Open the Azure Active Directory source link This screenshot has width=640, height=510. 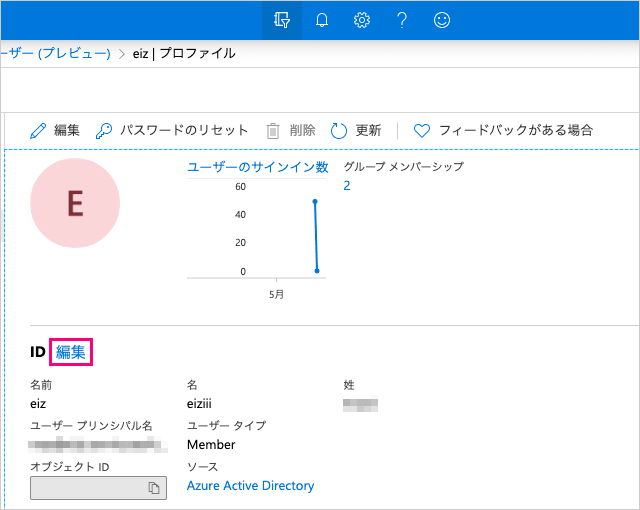[250, 486]
